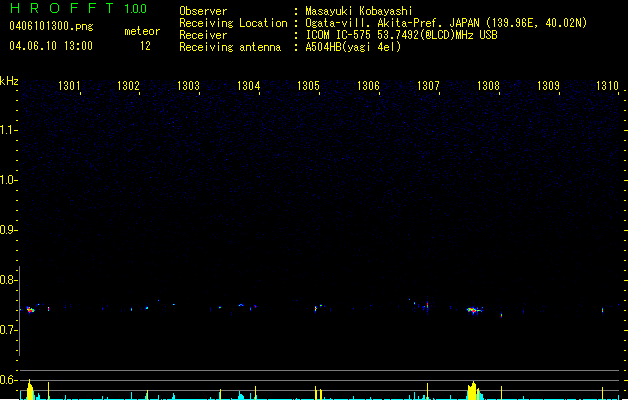Click the 0.6 kHz frequency label
Viewport: 629px width, 400px height.
tap(8, 380)
